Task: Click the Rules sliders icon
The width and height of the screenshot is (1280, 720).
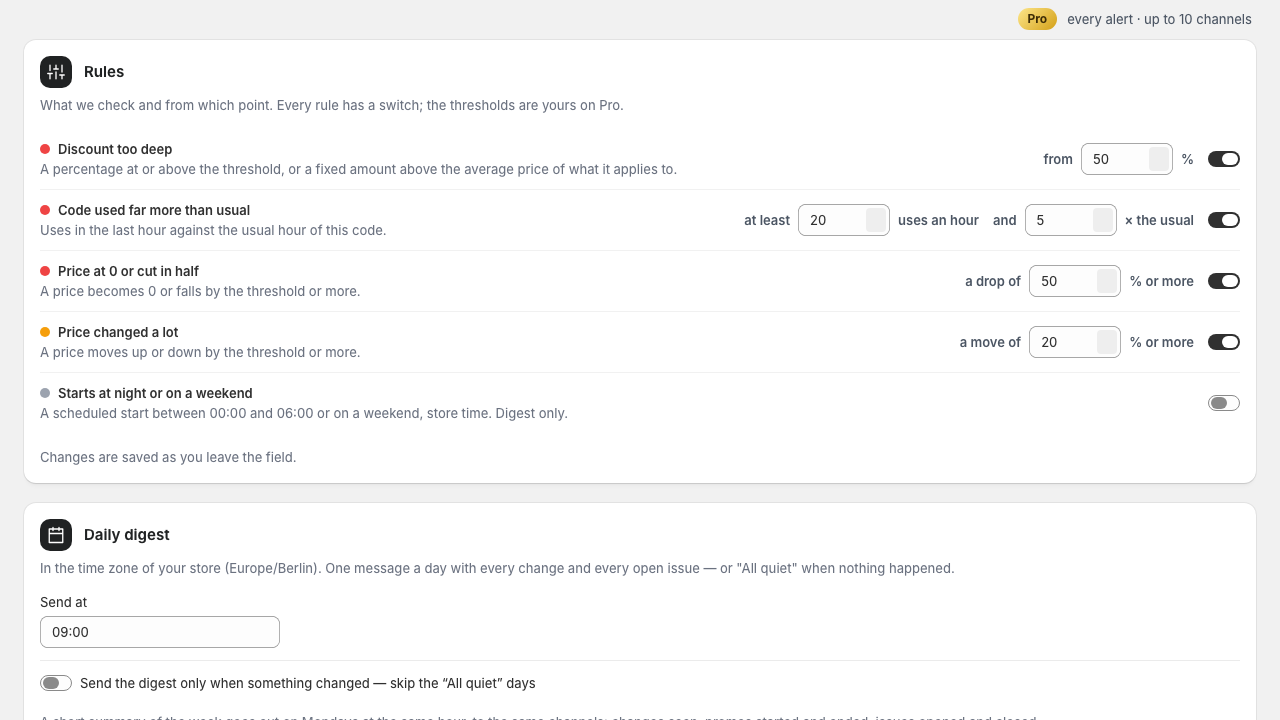Action: click(56, 72)
